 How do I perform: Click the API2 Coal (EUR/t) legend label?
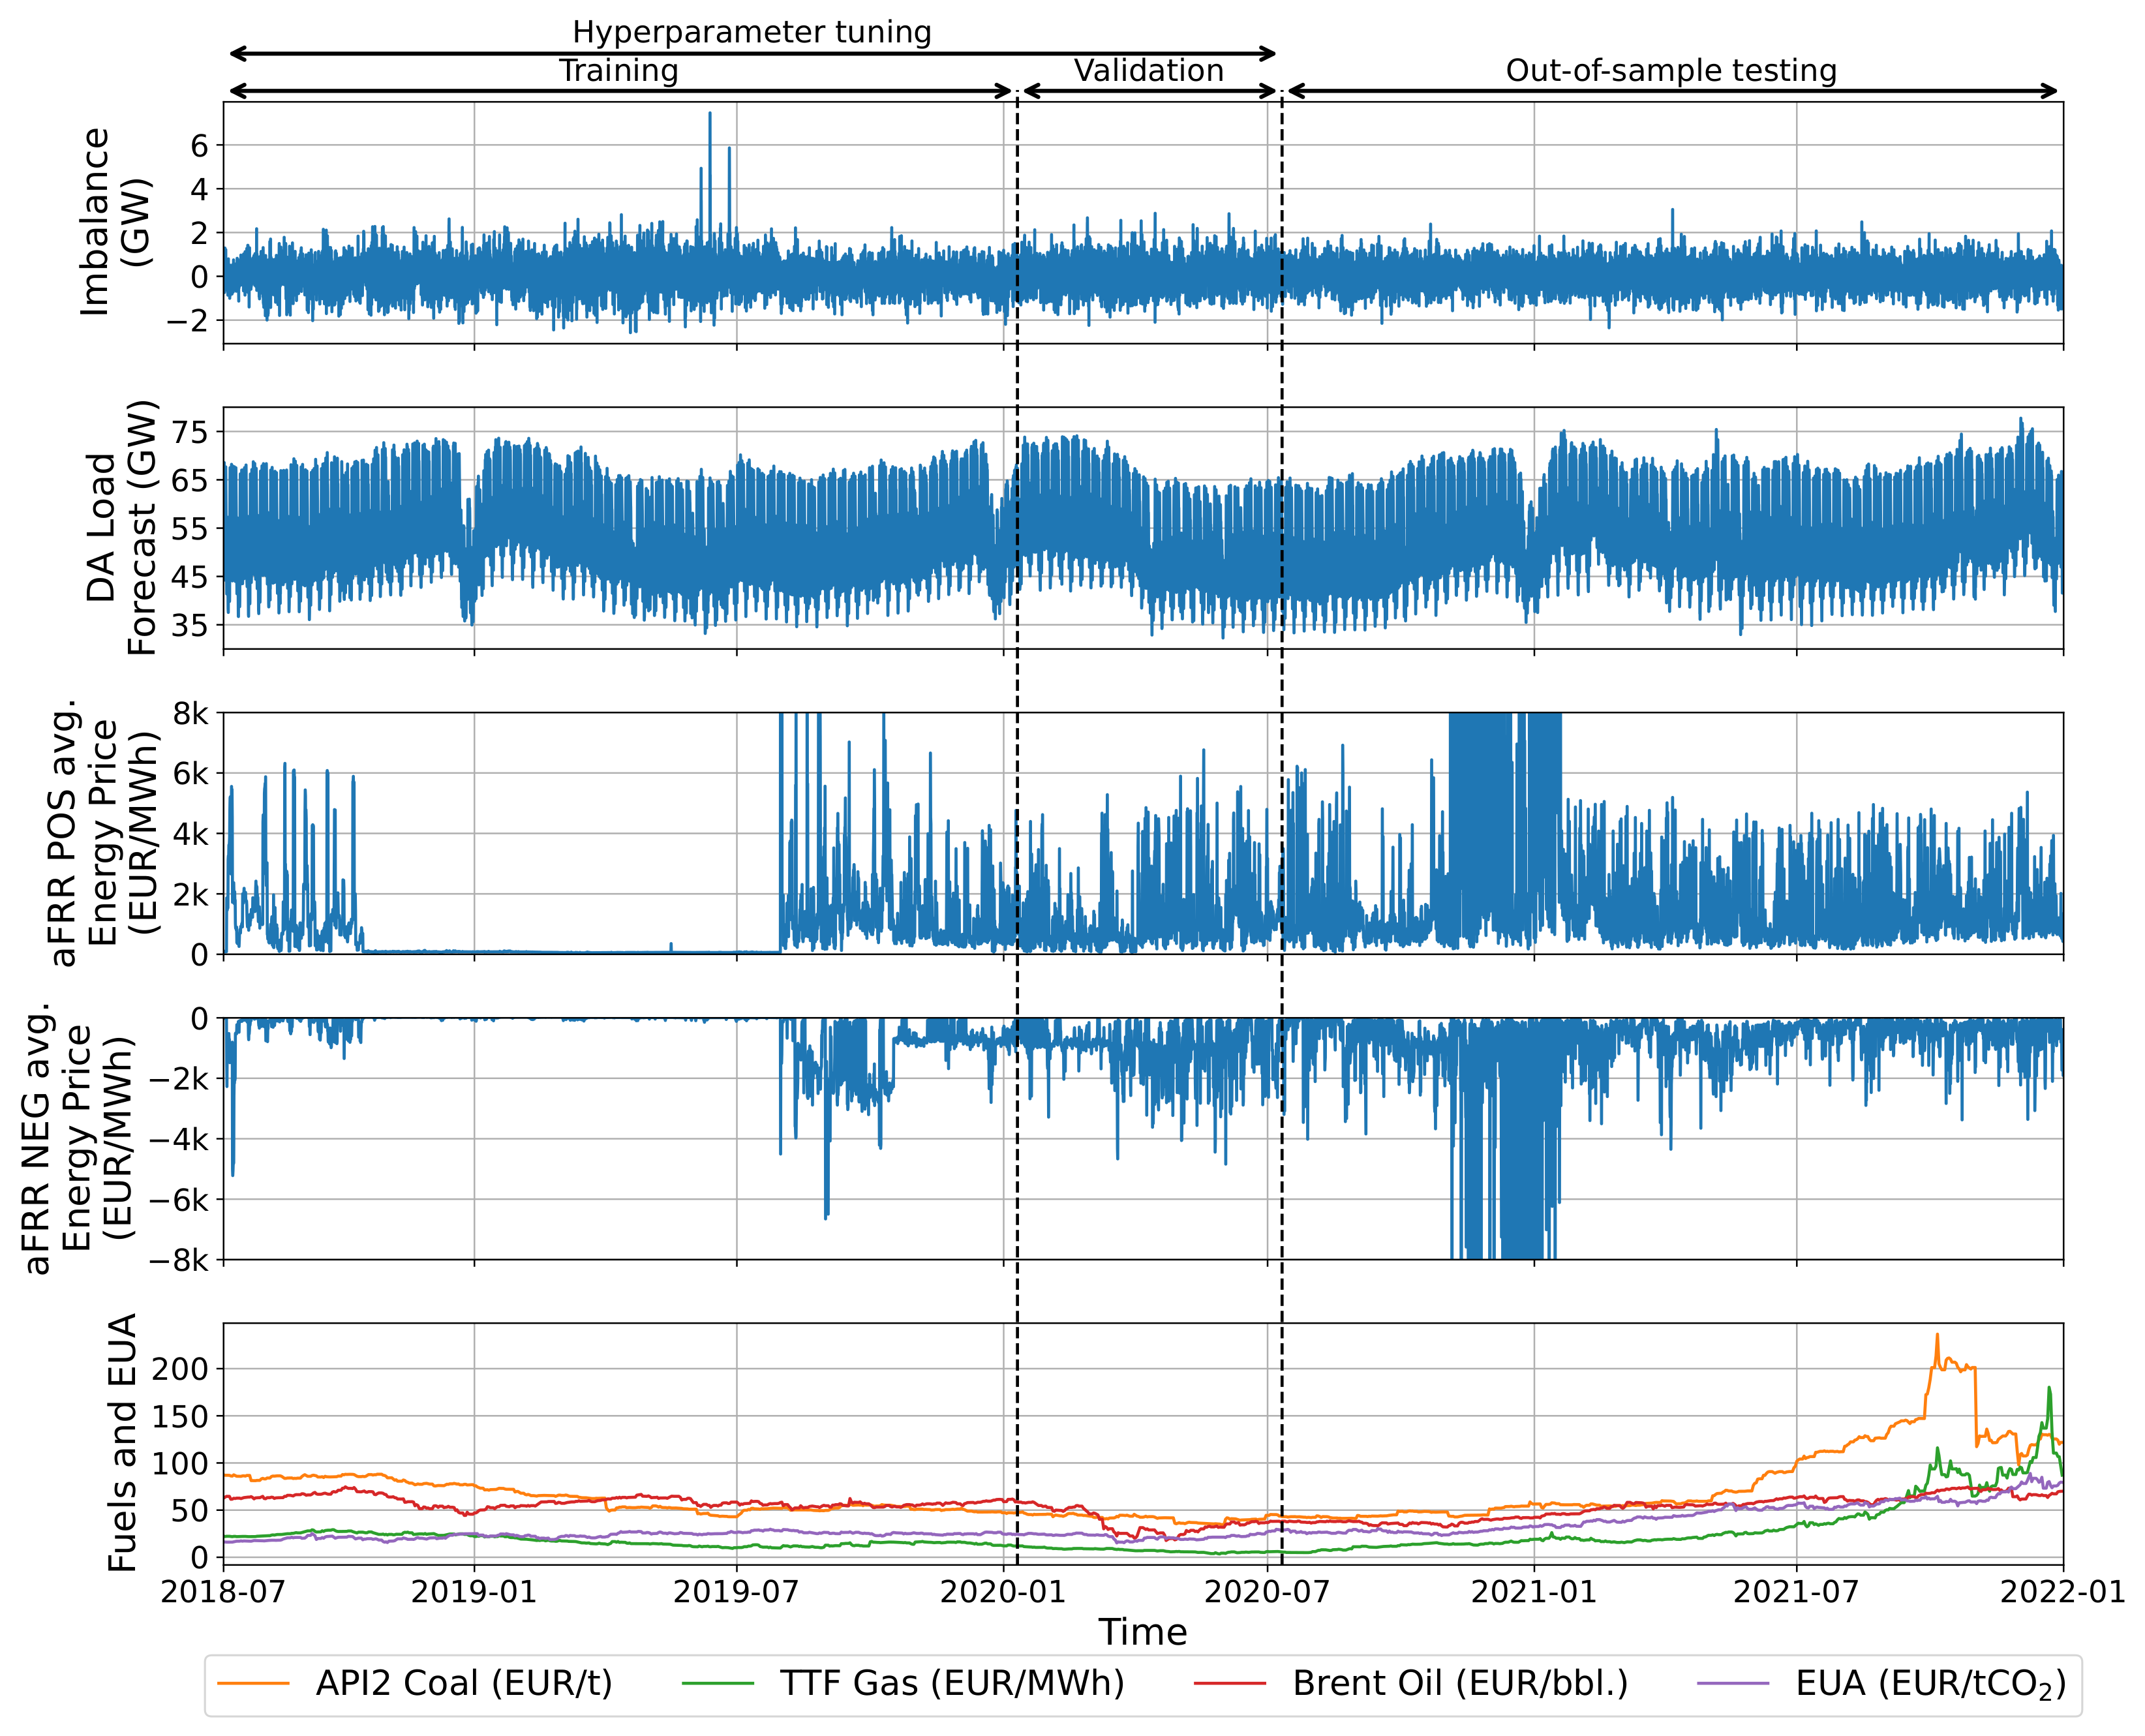click(x=464, y=1684)
